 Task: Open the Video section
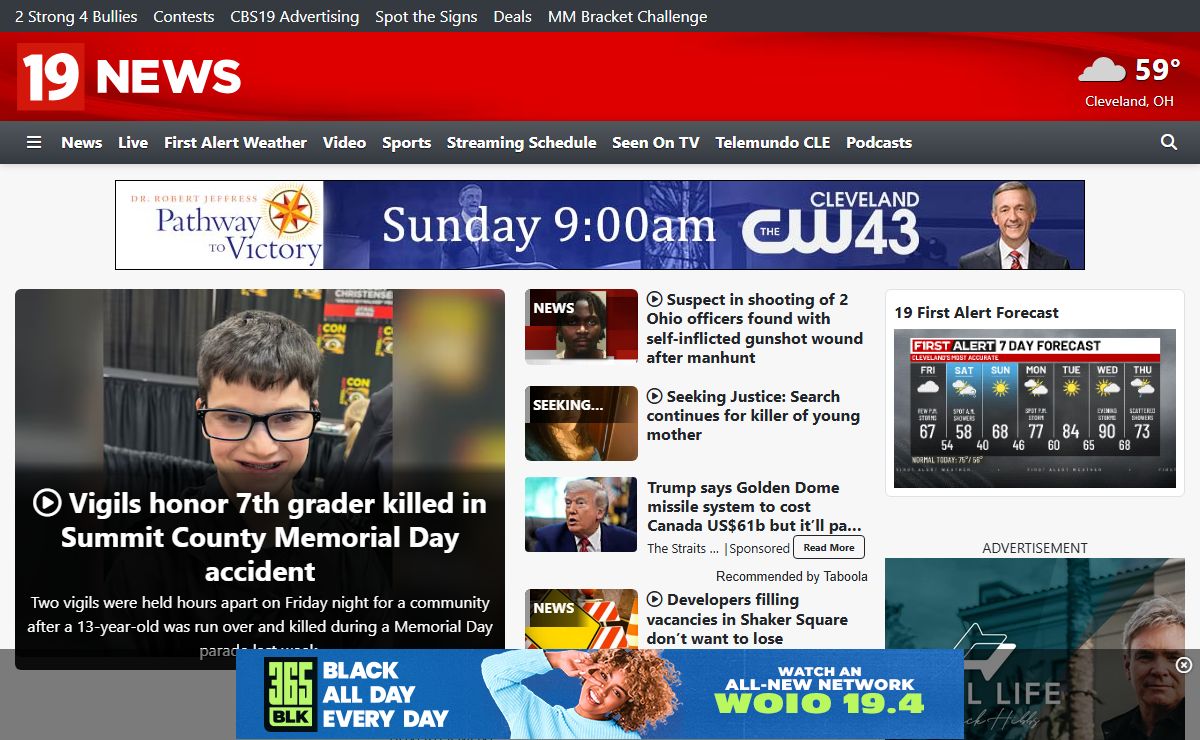click(x=344, y=142)
